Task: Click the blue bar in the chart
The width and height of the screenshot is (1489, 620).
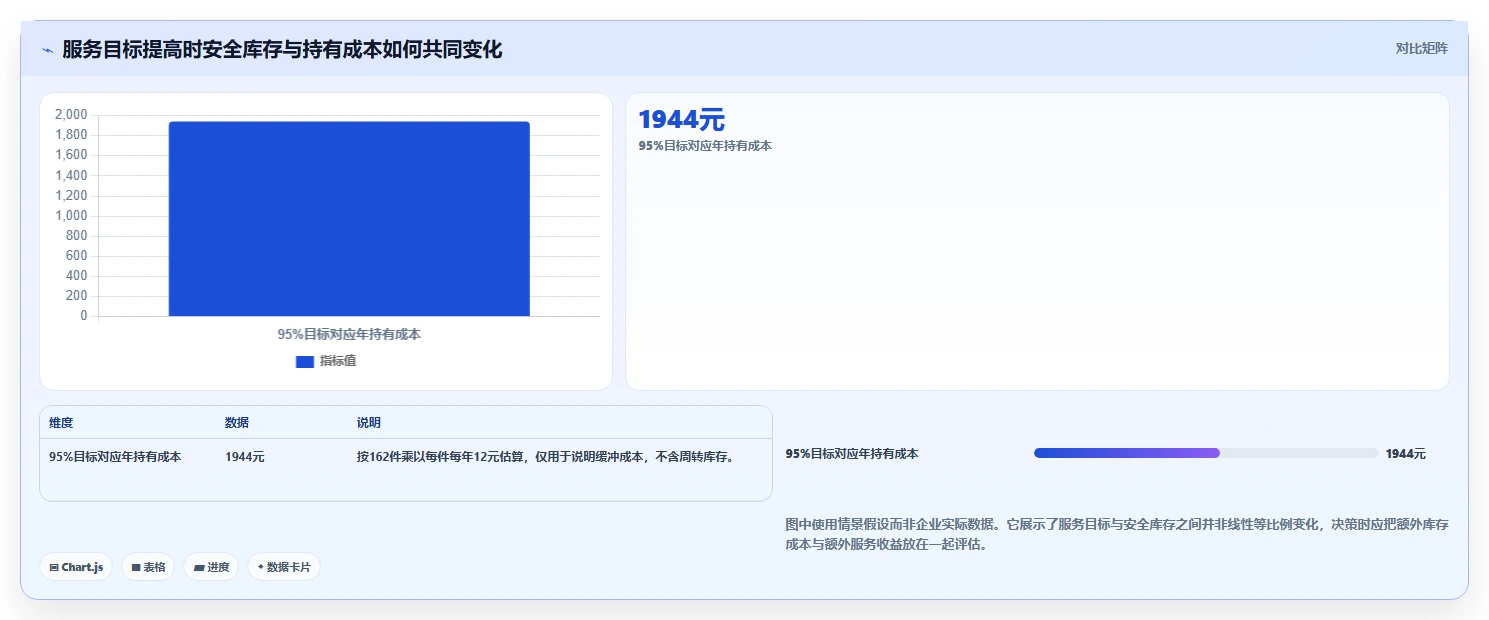Action: [x=349, y=219]
